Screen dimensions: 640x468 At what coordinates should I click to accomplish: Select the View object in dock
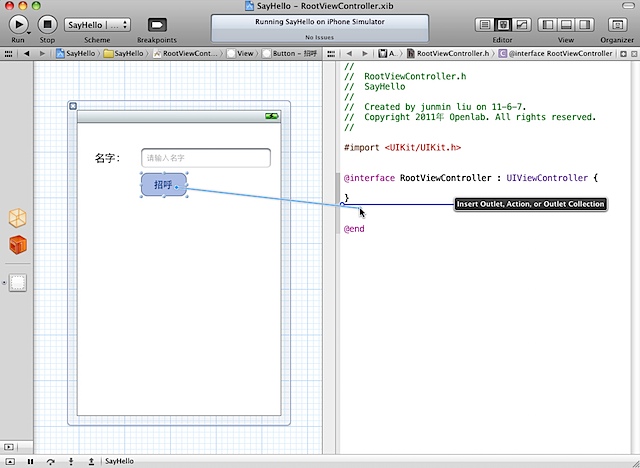coord(18,283)
